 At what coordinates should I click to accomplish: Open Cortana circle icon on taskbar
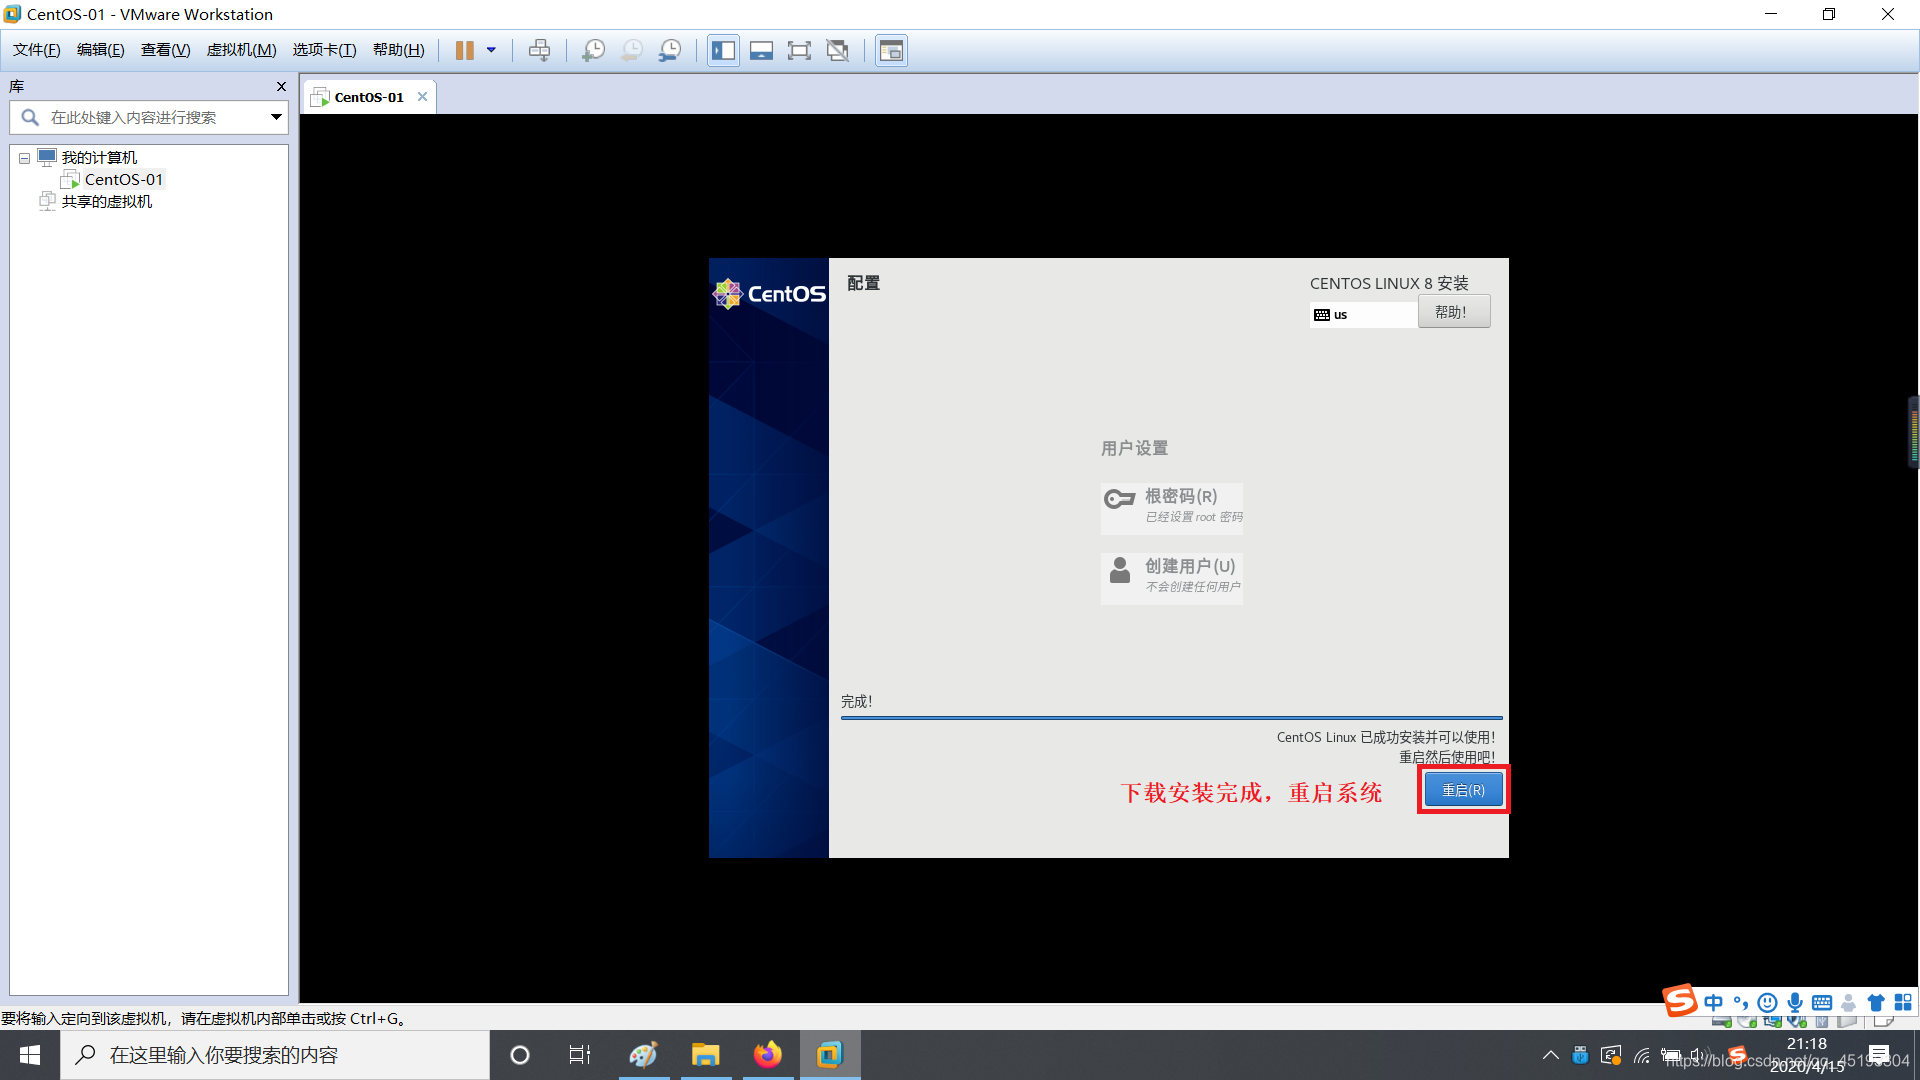point(520,1055)
